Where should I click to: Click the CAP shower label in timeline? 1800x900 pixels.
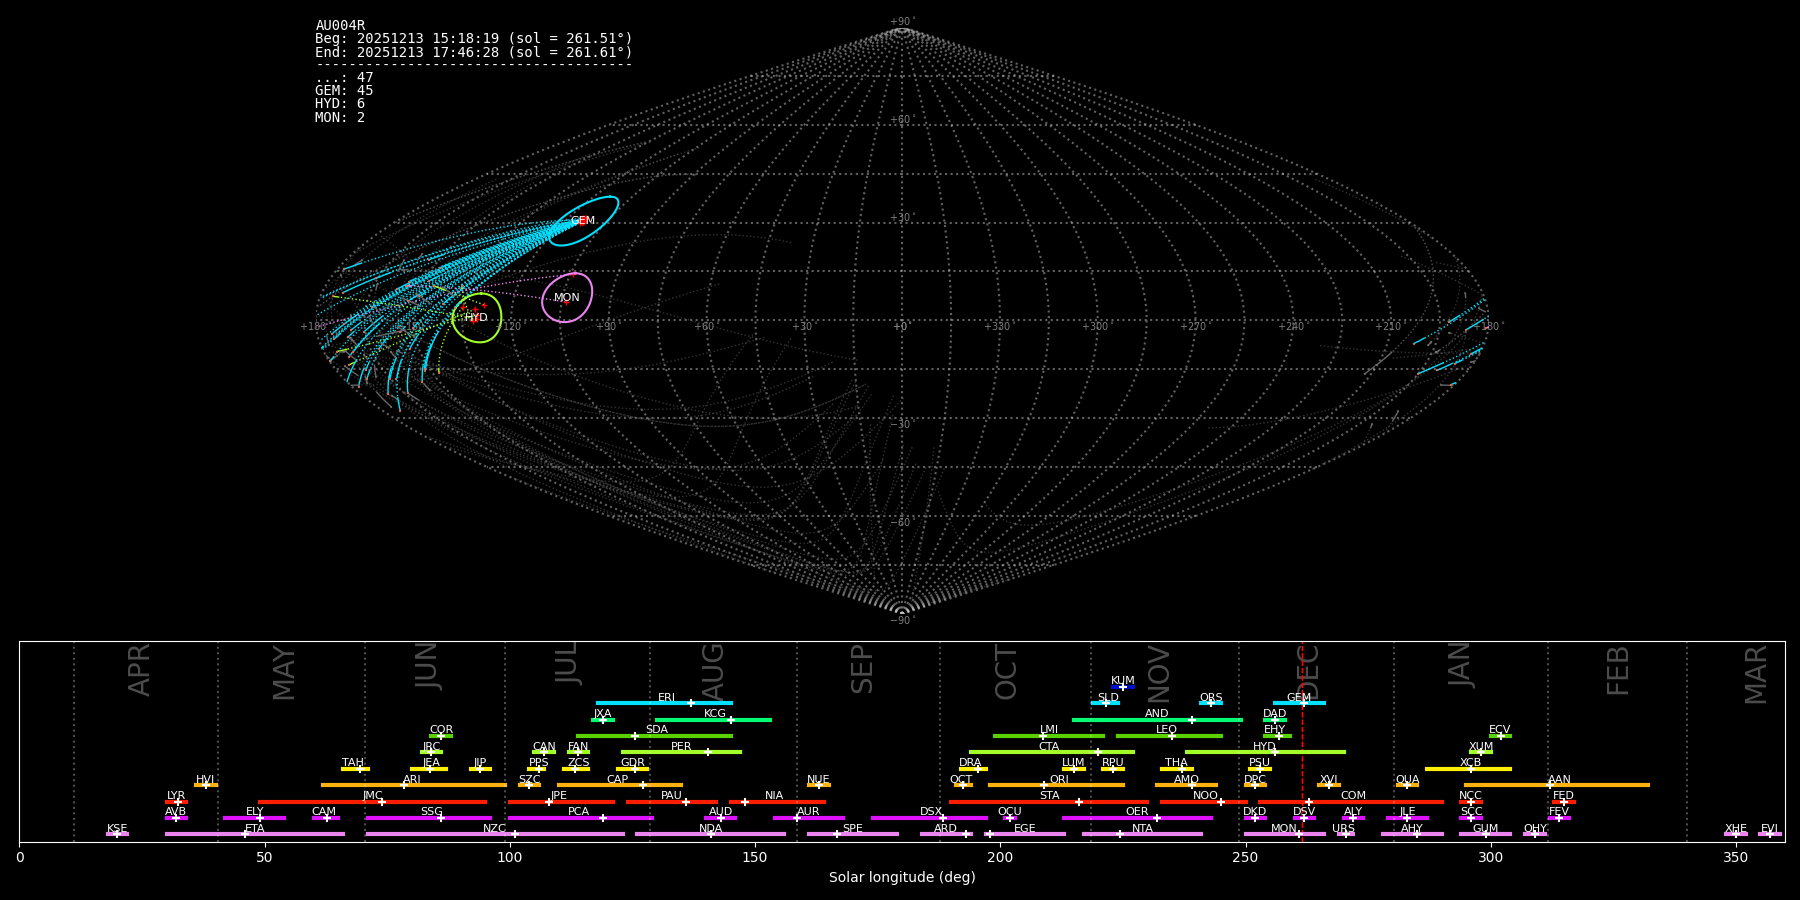coord(618,780)
